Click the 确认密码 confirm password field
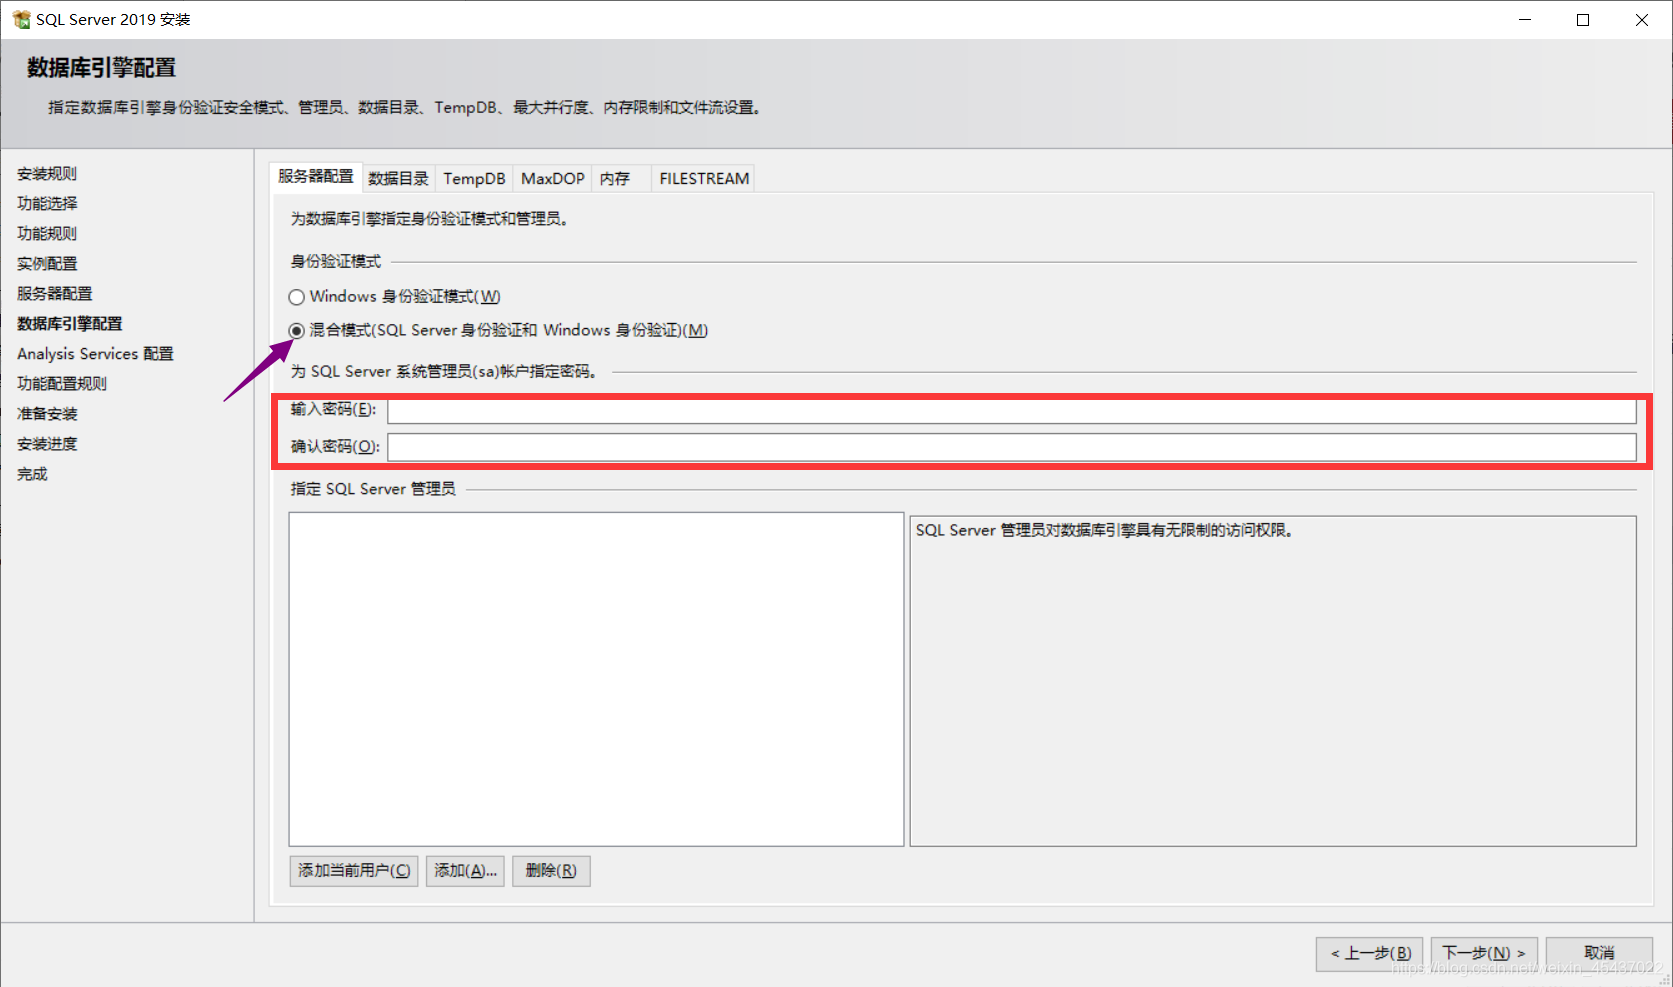1673x987 pixels. point(1012,447)
